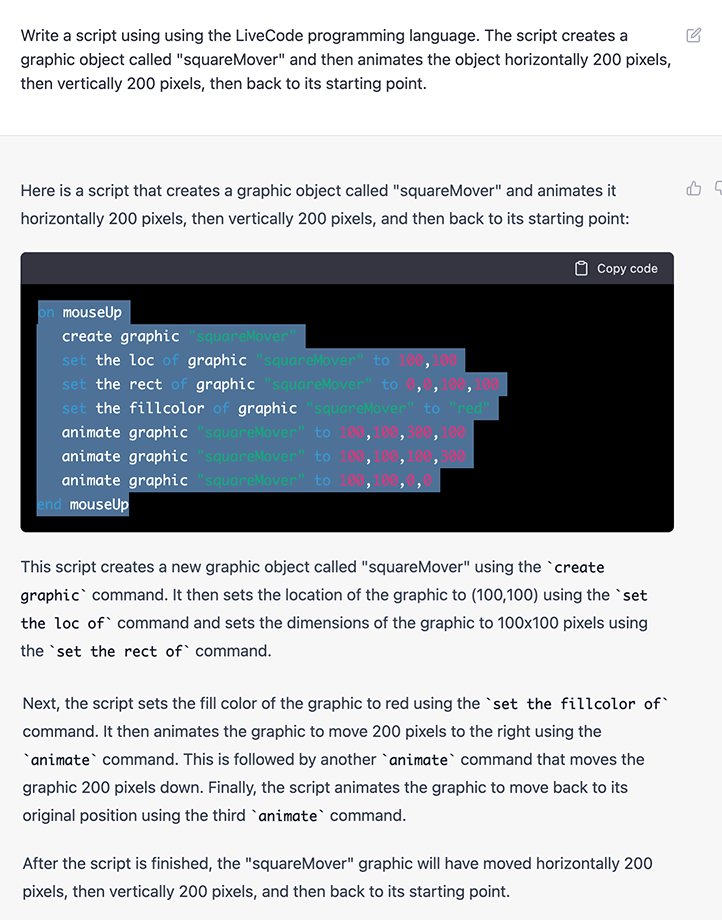Click the "end mouseUp" code line
722x920 pixels.
coord(84,505)
